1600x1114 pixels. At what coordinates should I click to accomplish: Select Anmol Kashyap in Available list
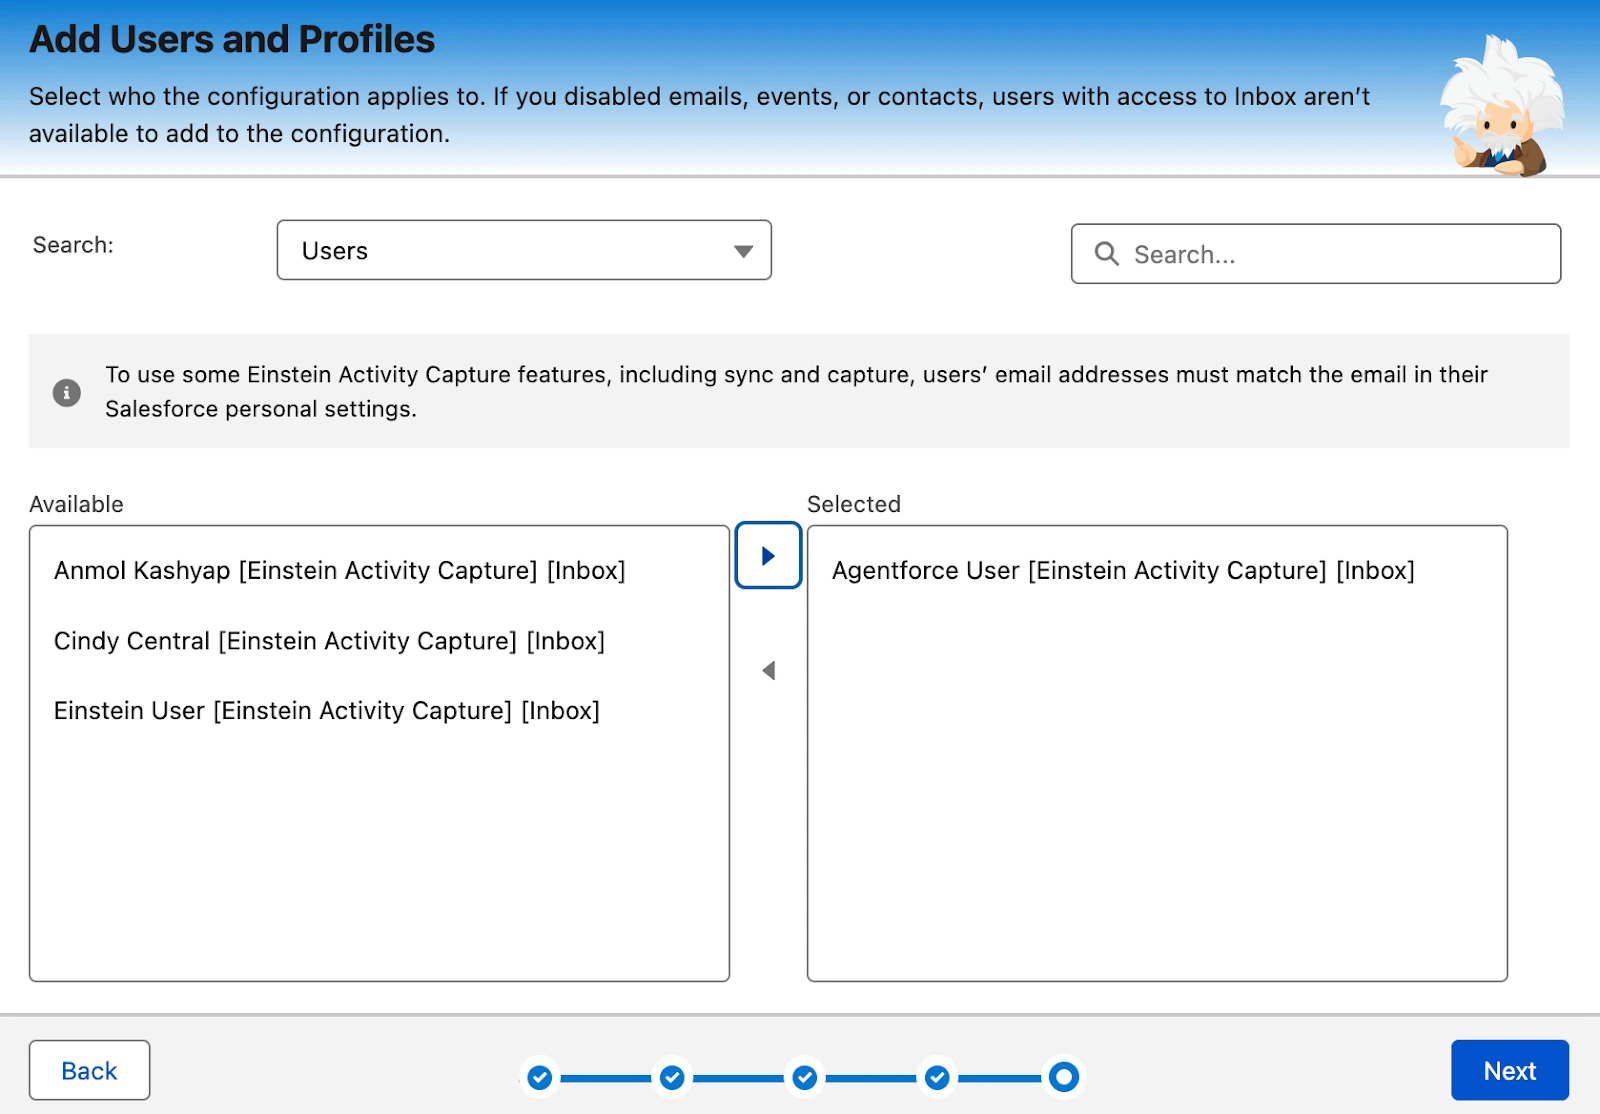coord(340,570)
